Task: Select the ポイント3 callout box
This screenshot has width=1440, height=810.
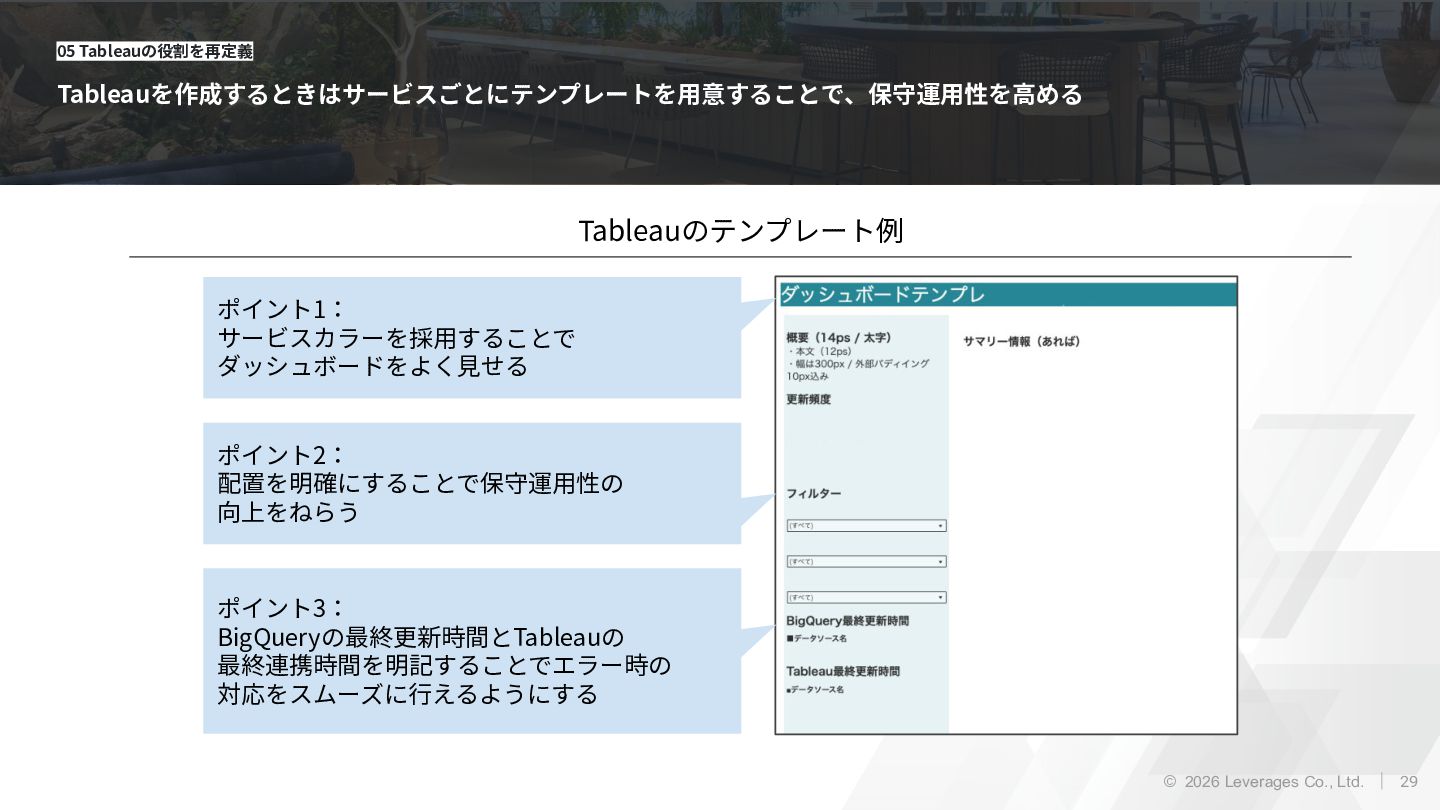Action: tap(472, 651)
